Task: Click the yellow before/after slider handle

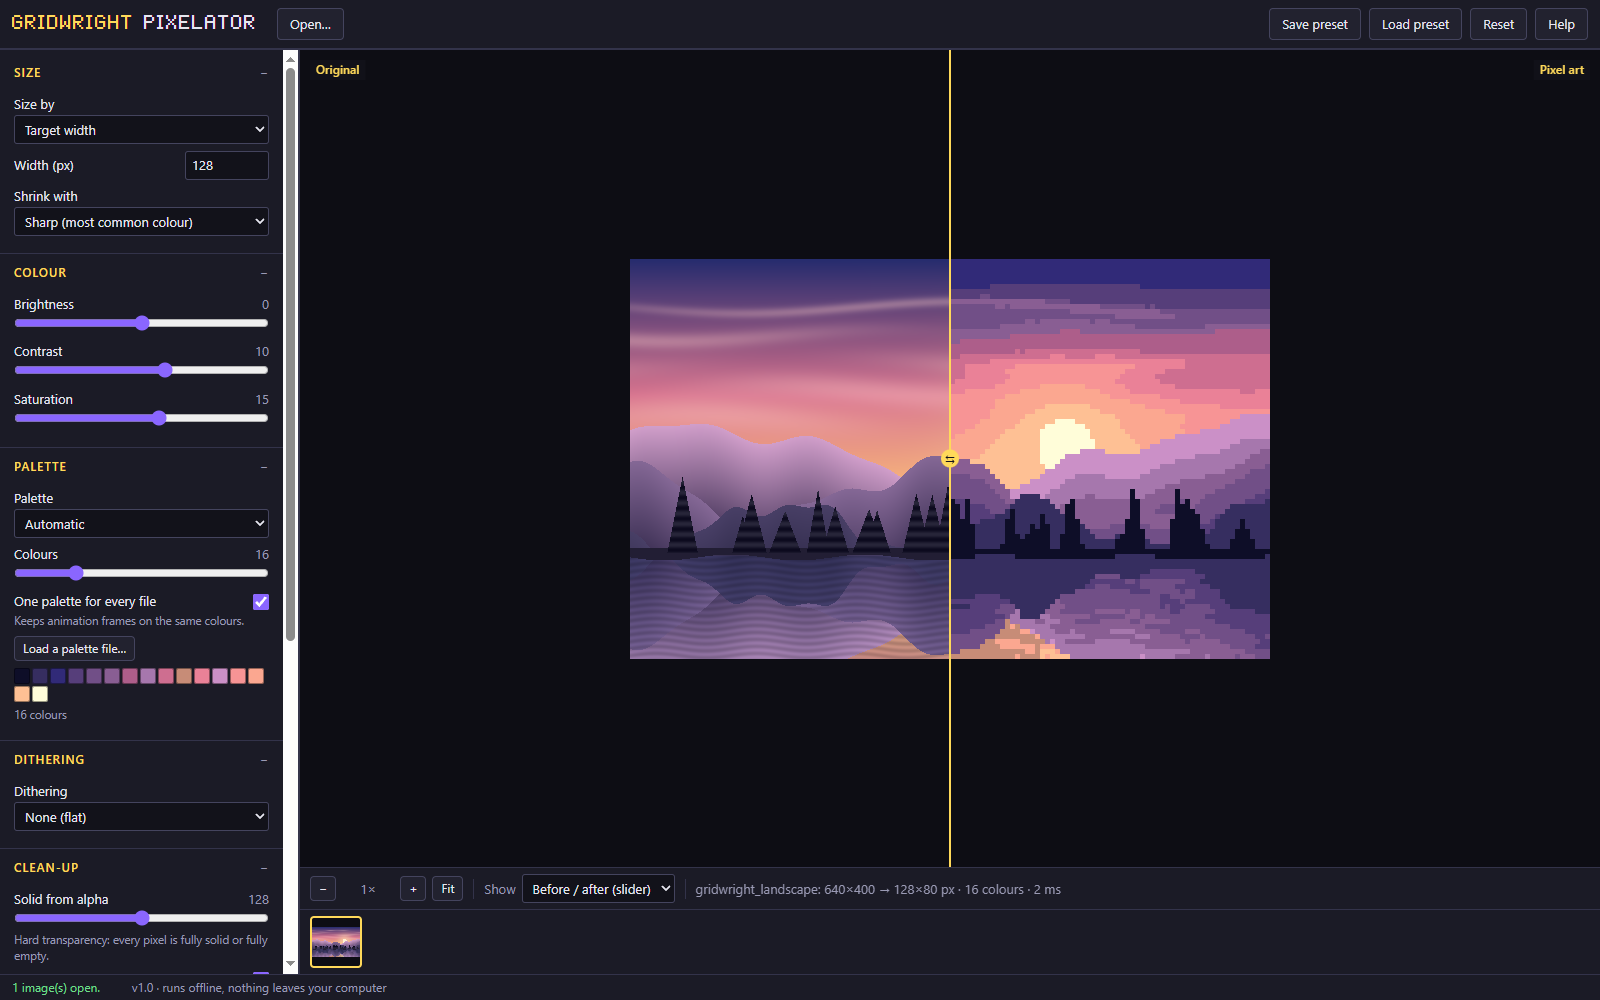Action: tap(950, 459)
